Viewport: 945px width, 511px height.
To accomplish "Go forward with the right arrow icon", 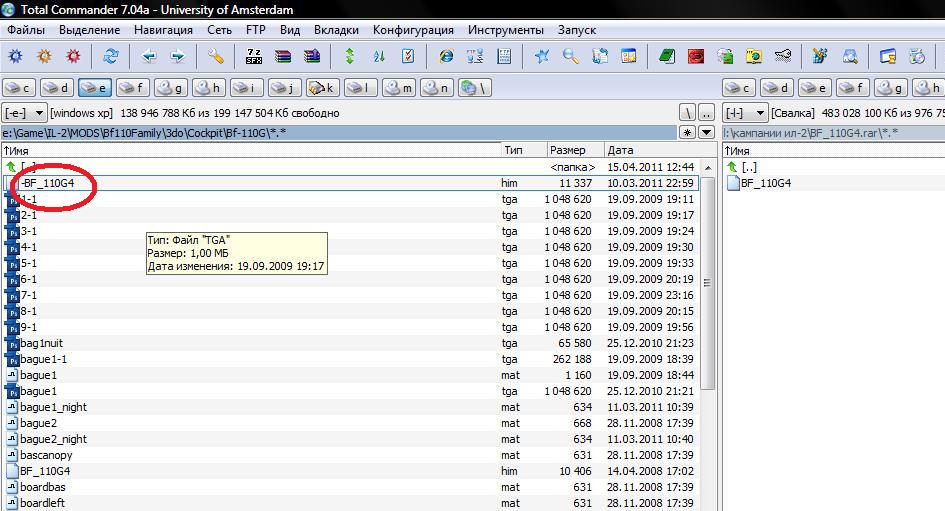I will coord(177,57).
